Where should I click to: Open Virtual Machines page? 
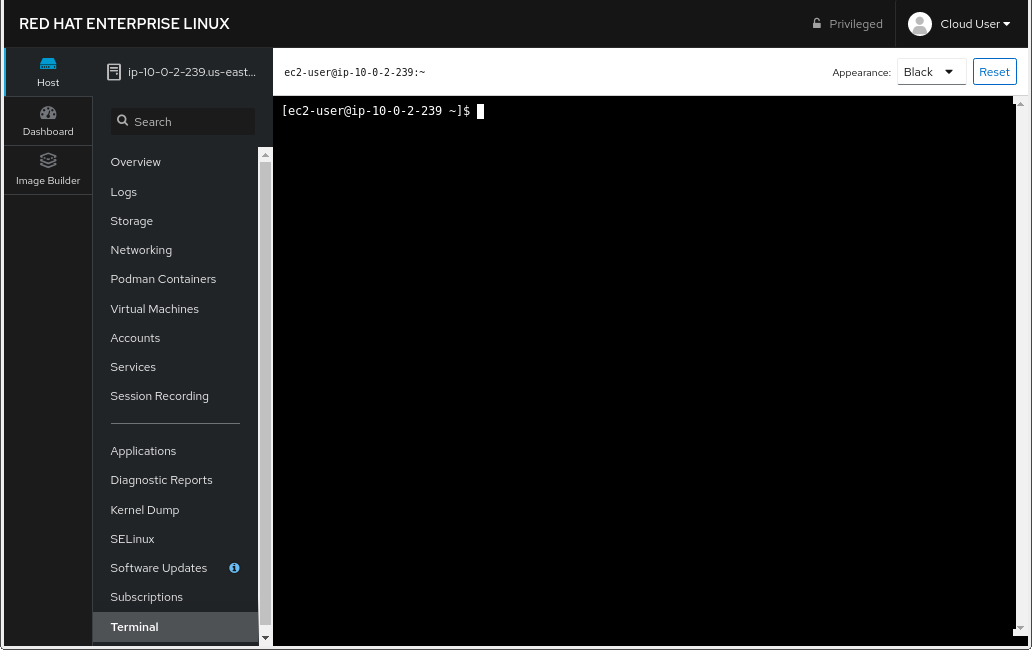[155, 309]
